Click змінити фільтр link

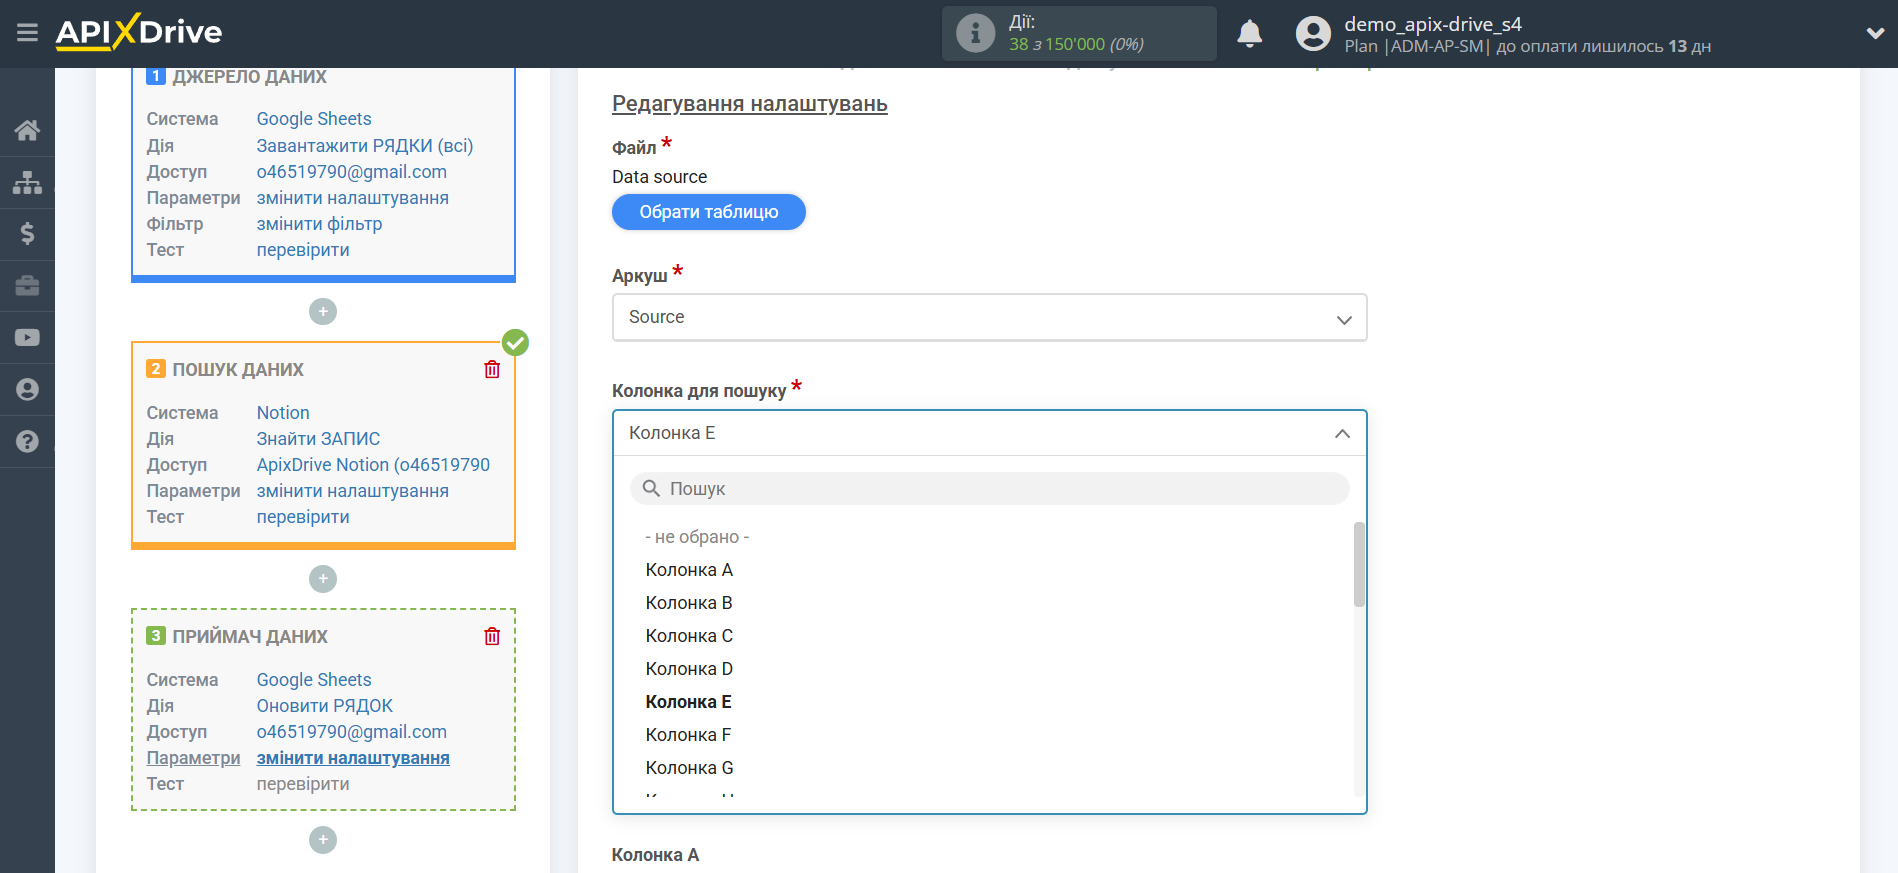pyautogui.click(x=319, y=224)
